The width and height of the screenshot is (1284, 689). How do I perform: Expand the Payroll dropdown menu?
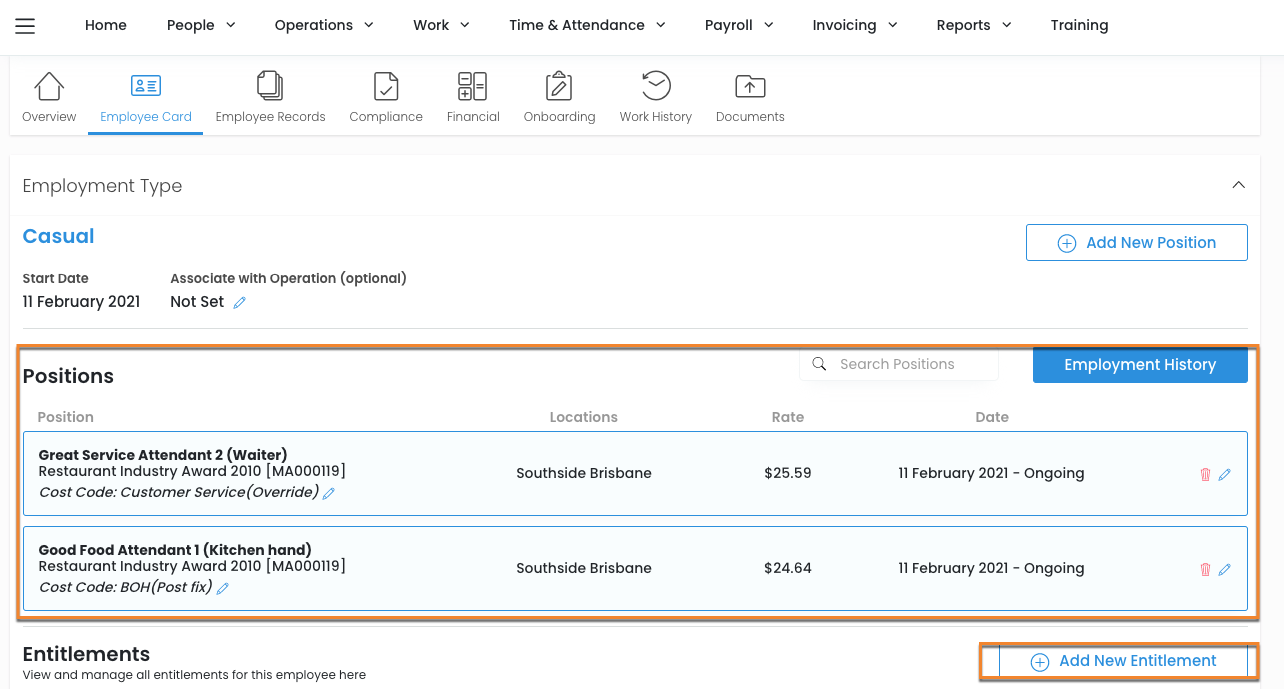pyautogui.click(x=739, y=25)
